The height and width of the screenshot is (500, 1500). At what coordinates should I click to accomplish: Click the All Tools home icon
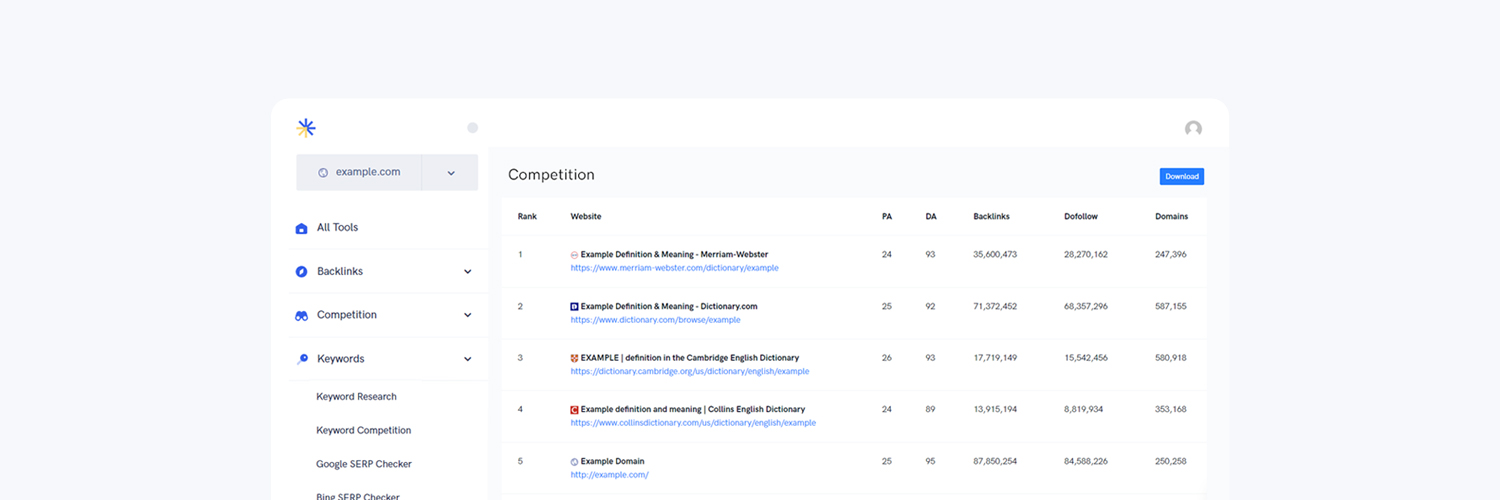click(x=302, y=228)
